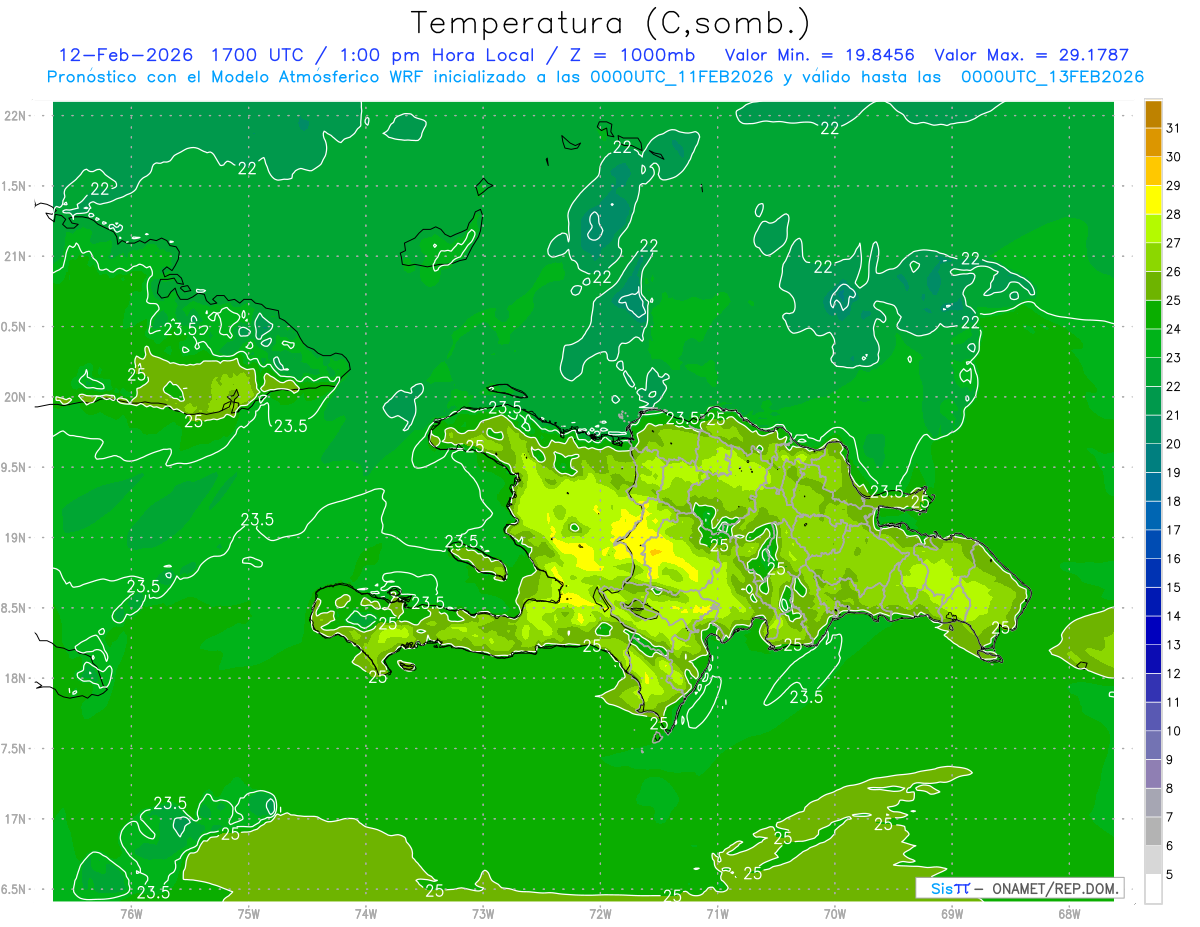The width and height of the screenshot is (1200, 927).
Task: Click the legend value 7
Action: [1170, 817]
